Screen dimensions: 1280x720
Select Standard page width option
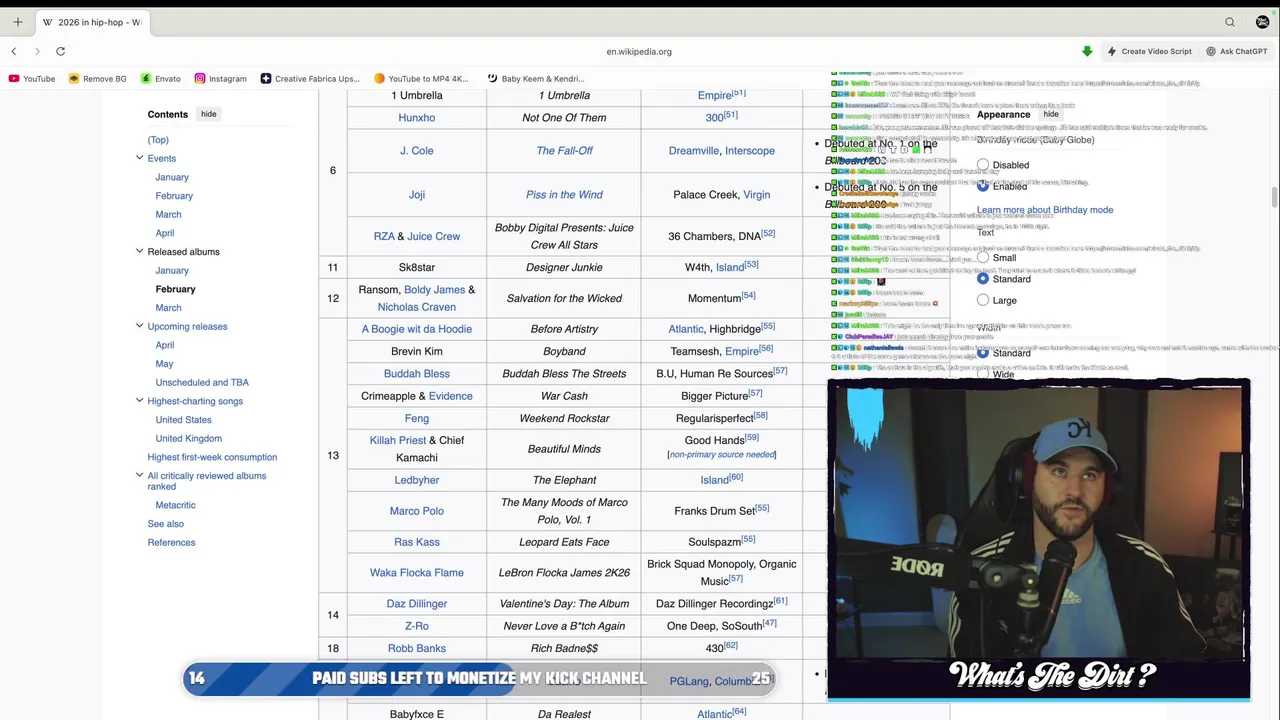pyautogui.click(x=983, y=353)
